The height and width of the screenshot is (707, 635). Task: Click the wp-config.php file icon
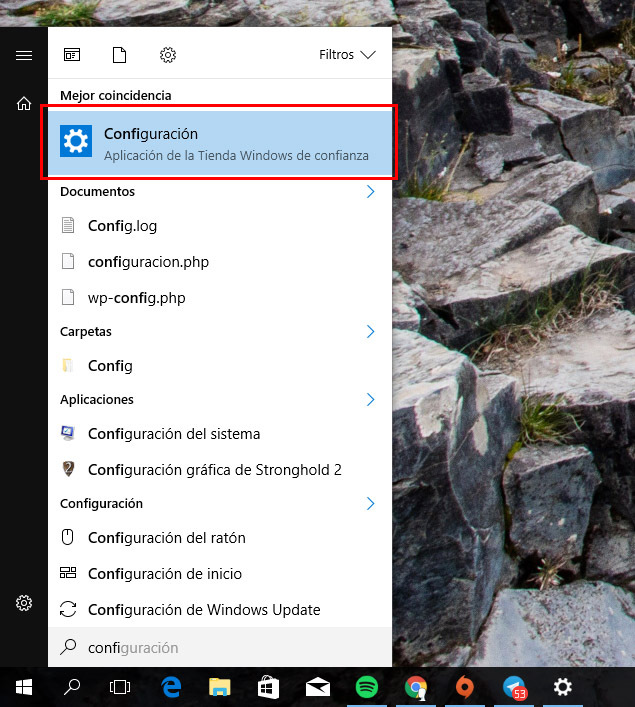pos(68,297)
